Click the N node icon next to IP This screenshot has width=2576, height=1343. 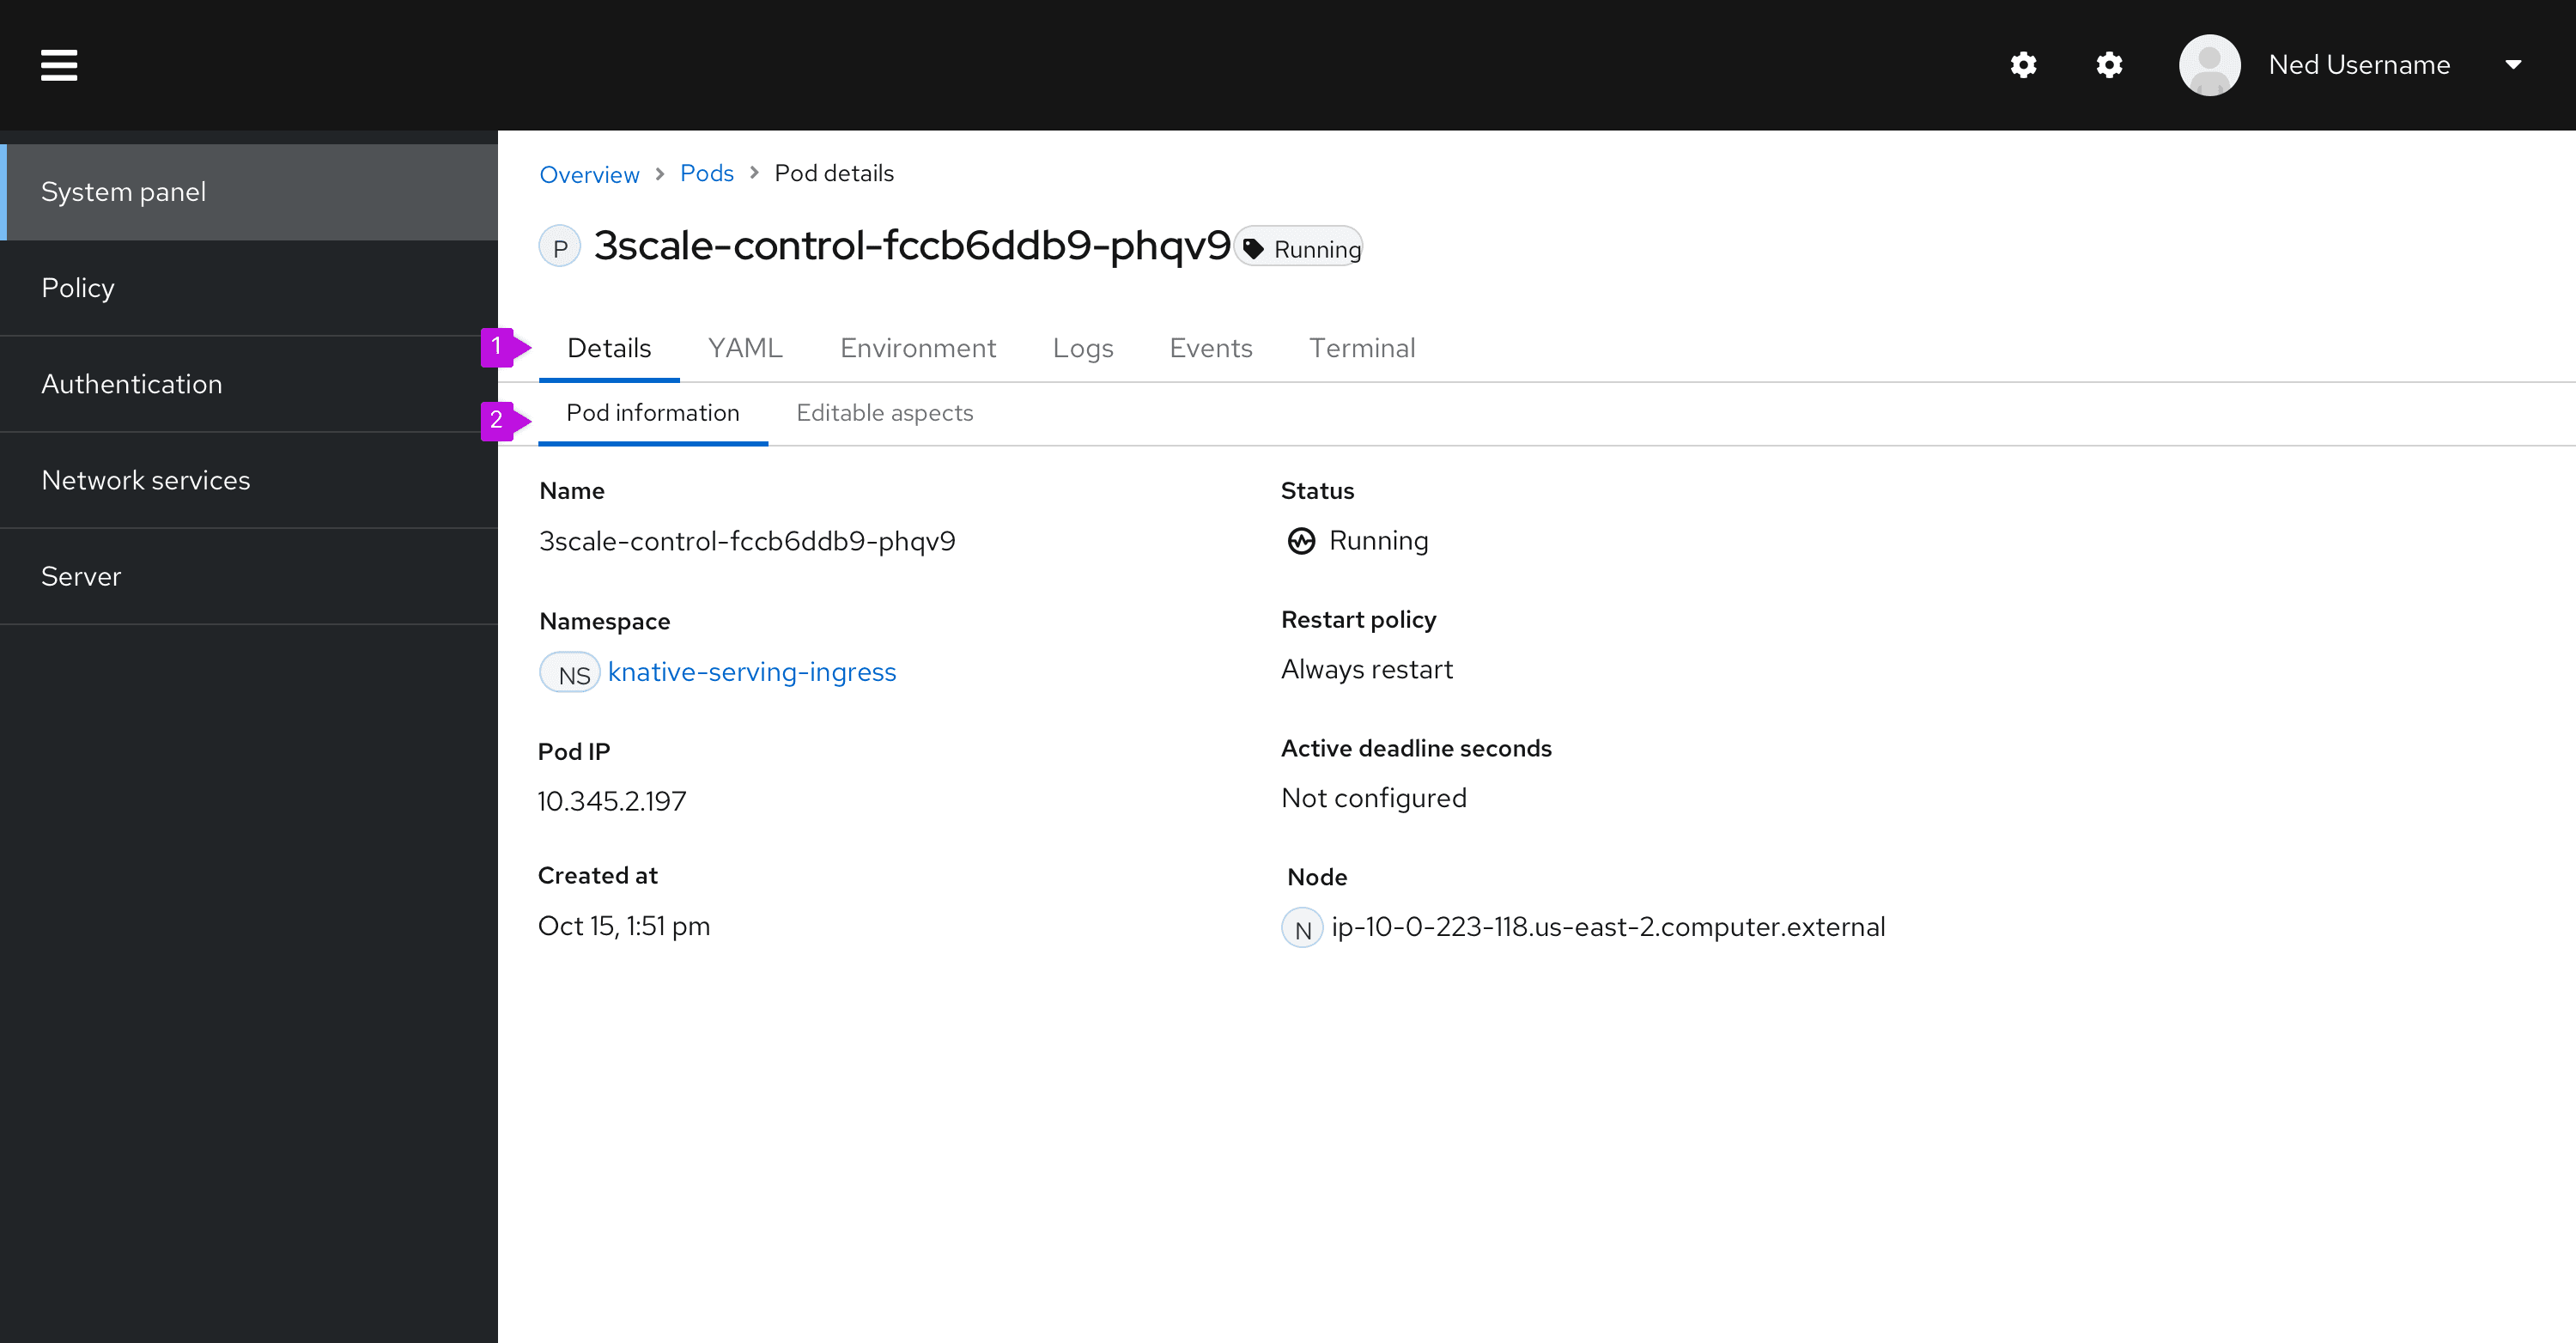[x=1300, y=927]
